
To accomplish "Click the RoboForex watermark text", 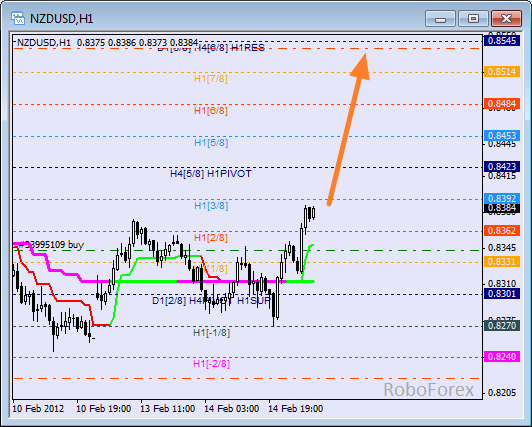I will coord(429,389).
